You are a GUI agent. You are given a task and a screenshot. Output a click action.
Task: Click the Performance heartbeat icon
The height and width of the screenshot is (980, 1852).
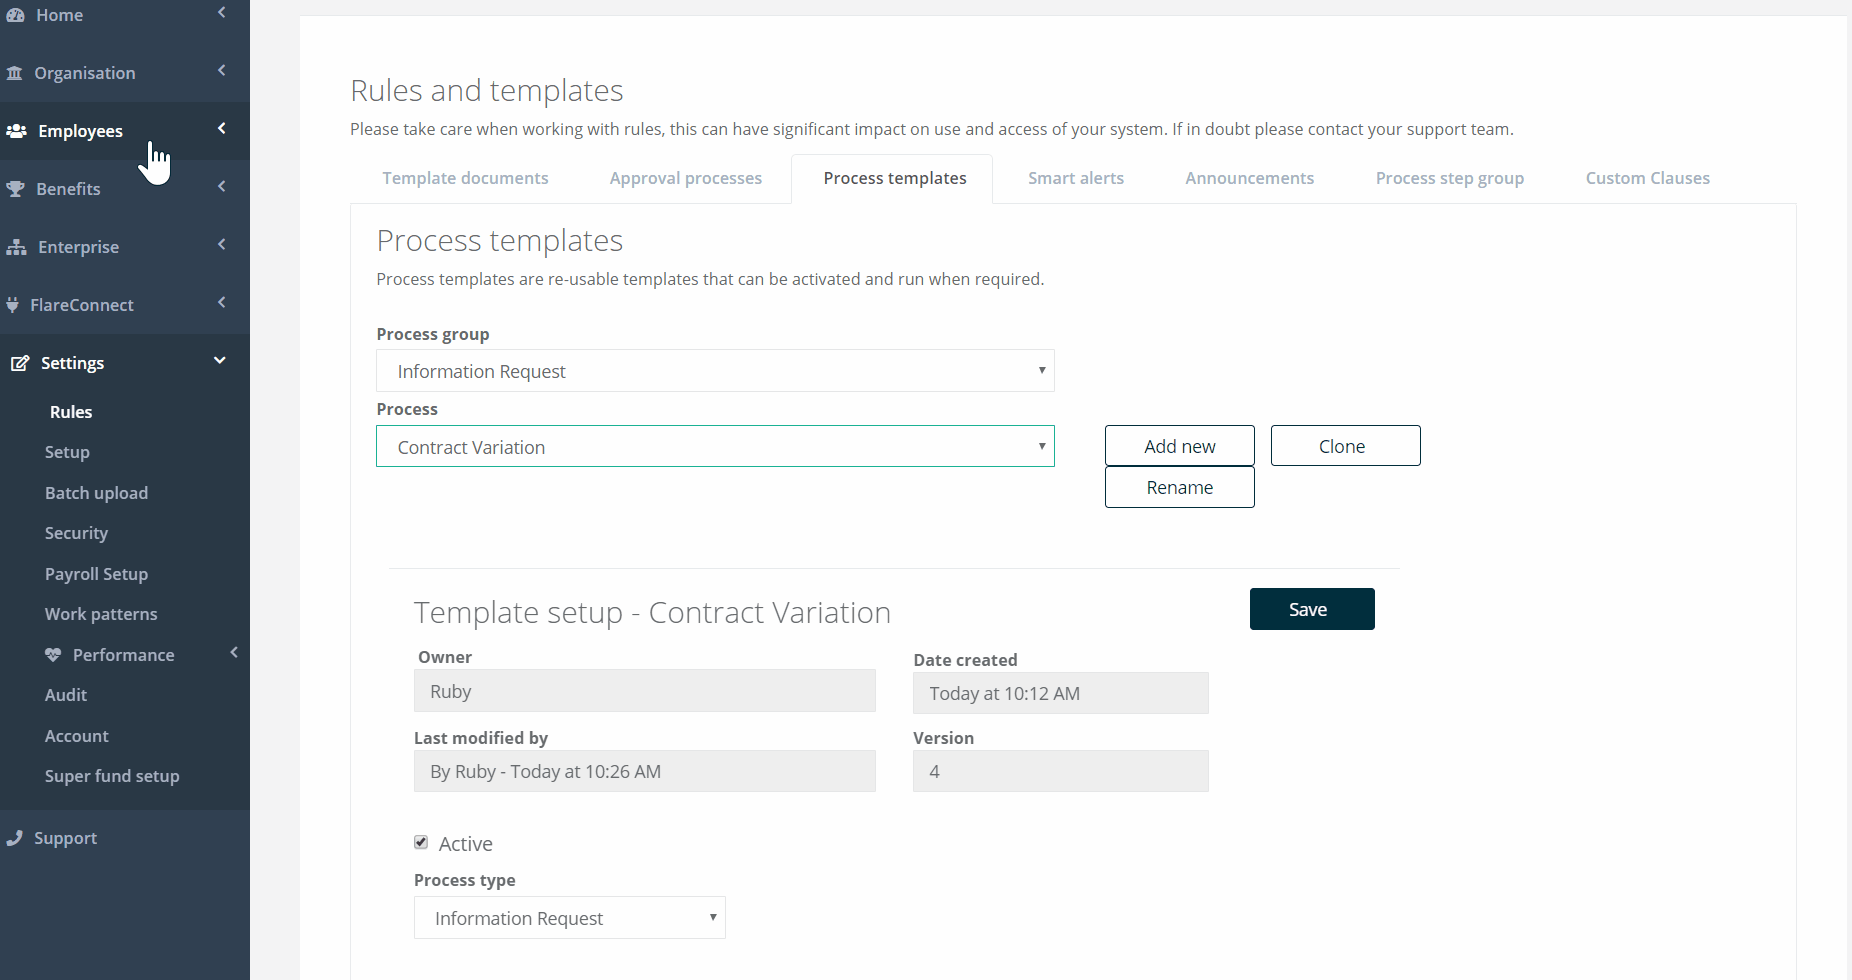(53, 655)
